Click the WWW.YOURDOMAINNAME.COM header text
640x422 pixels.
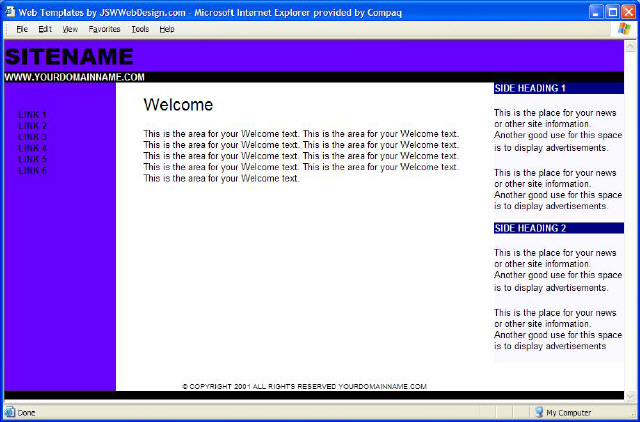[x=75, y=77]
